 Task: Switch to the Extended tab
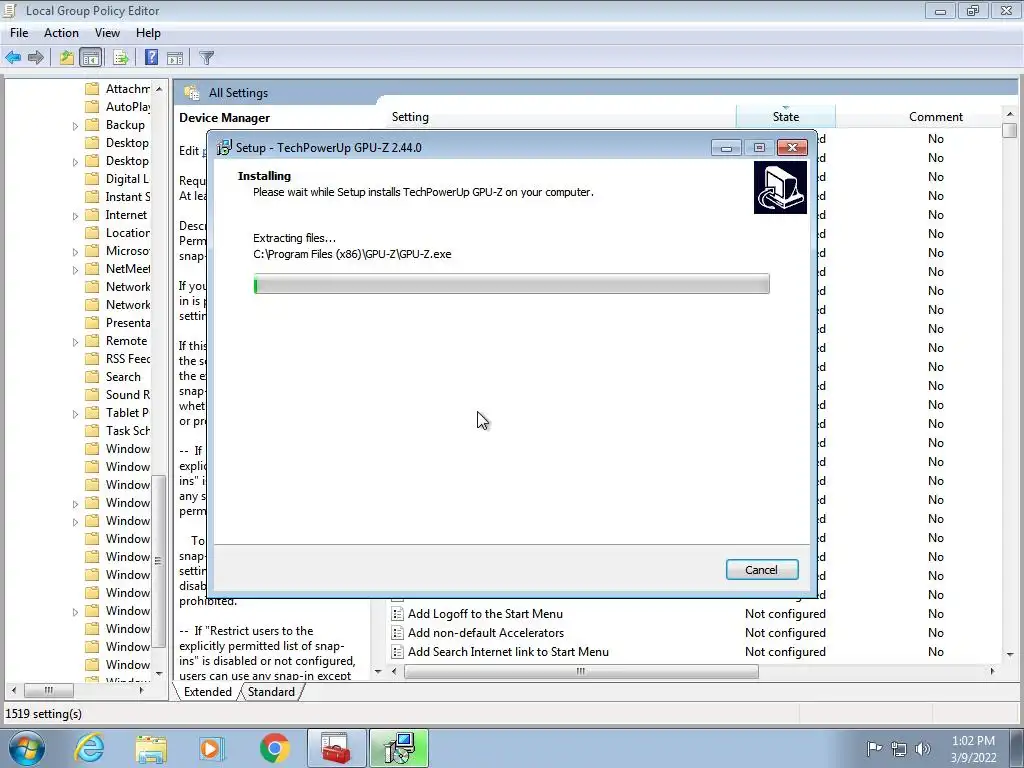pos(208,692)
